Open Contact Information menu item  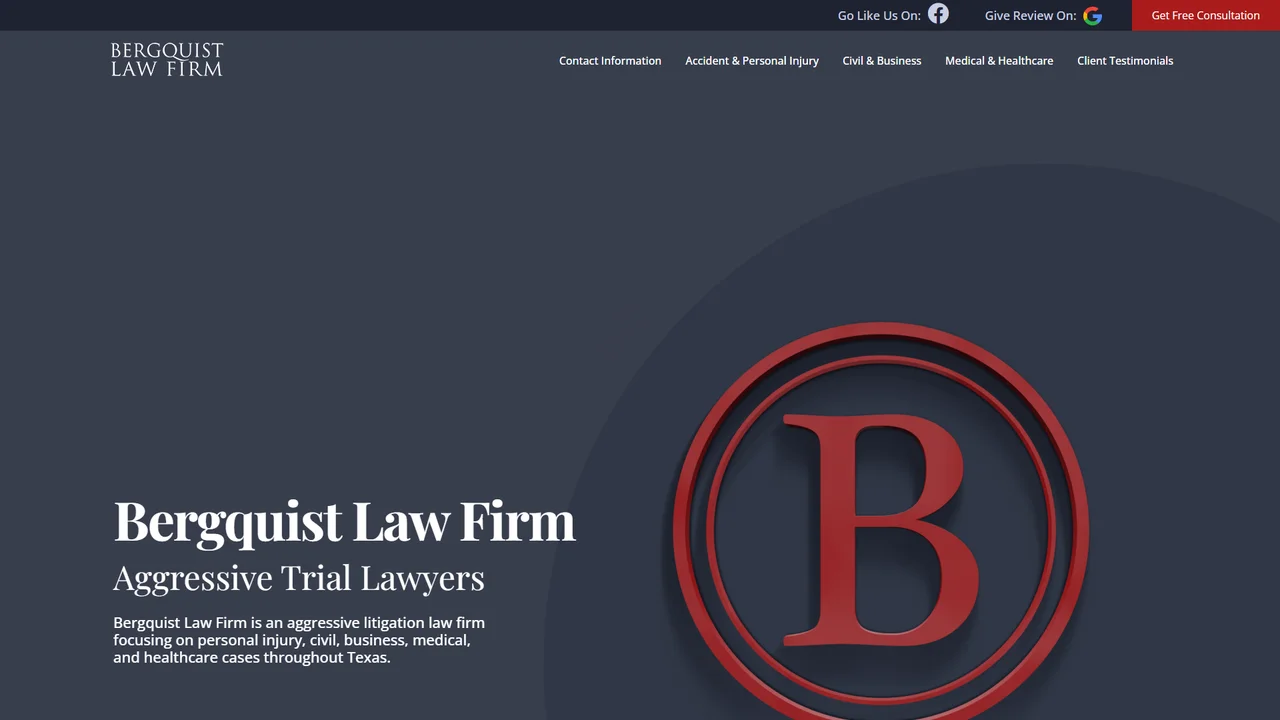[x=610, y=61]
